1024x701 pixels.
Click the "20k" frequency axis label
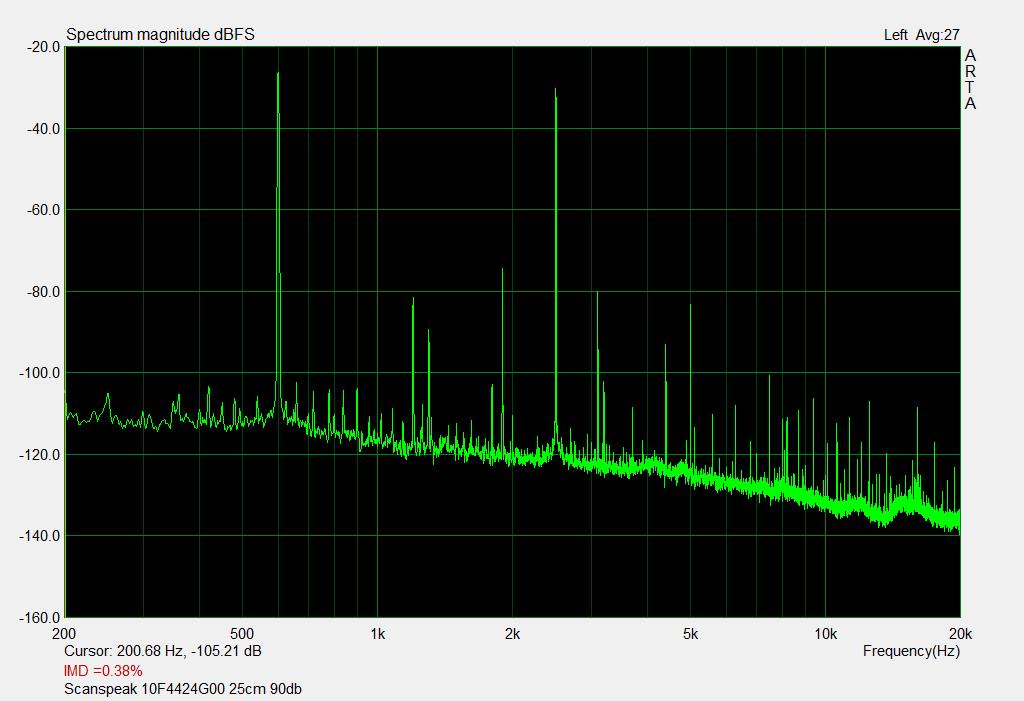[x=959, y=633]
